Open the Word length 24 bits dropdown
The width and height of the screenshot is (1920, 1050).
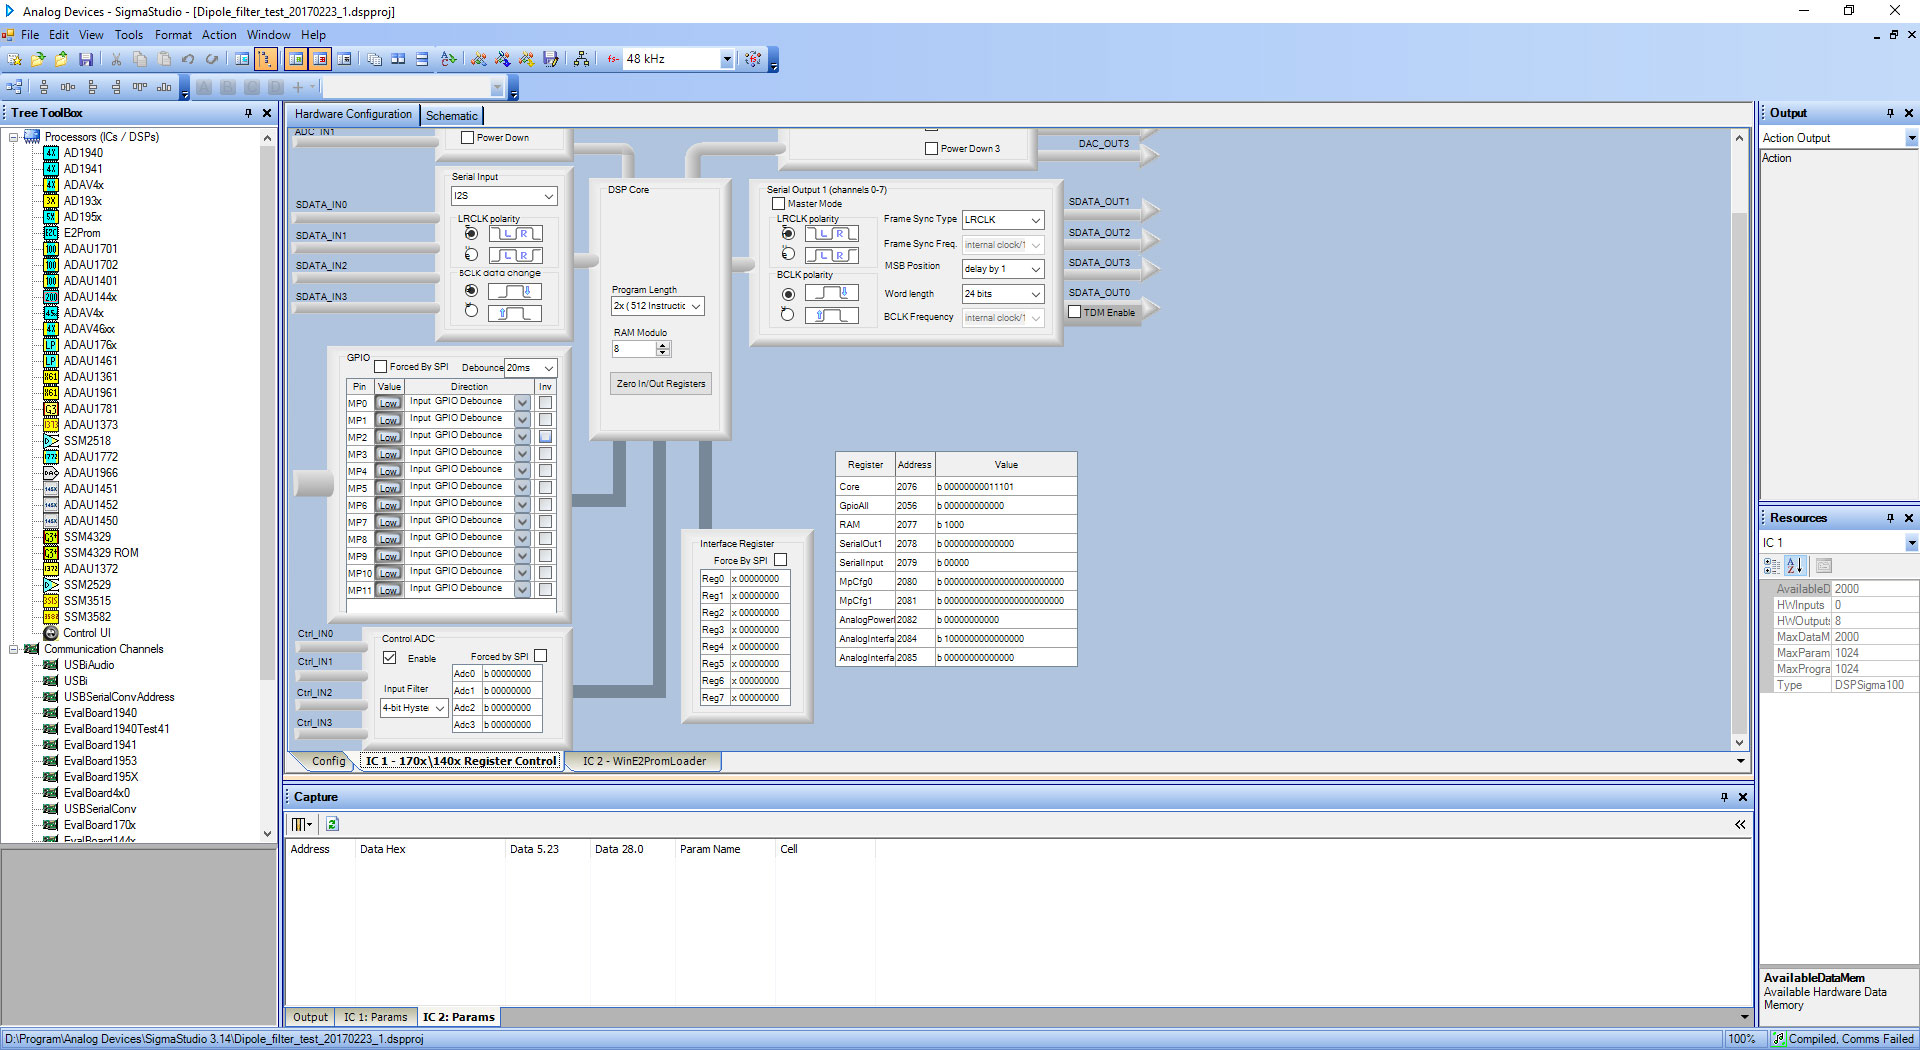(x=1003, y=294)
